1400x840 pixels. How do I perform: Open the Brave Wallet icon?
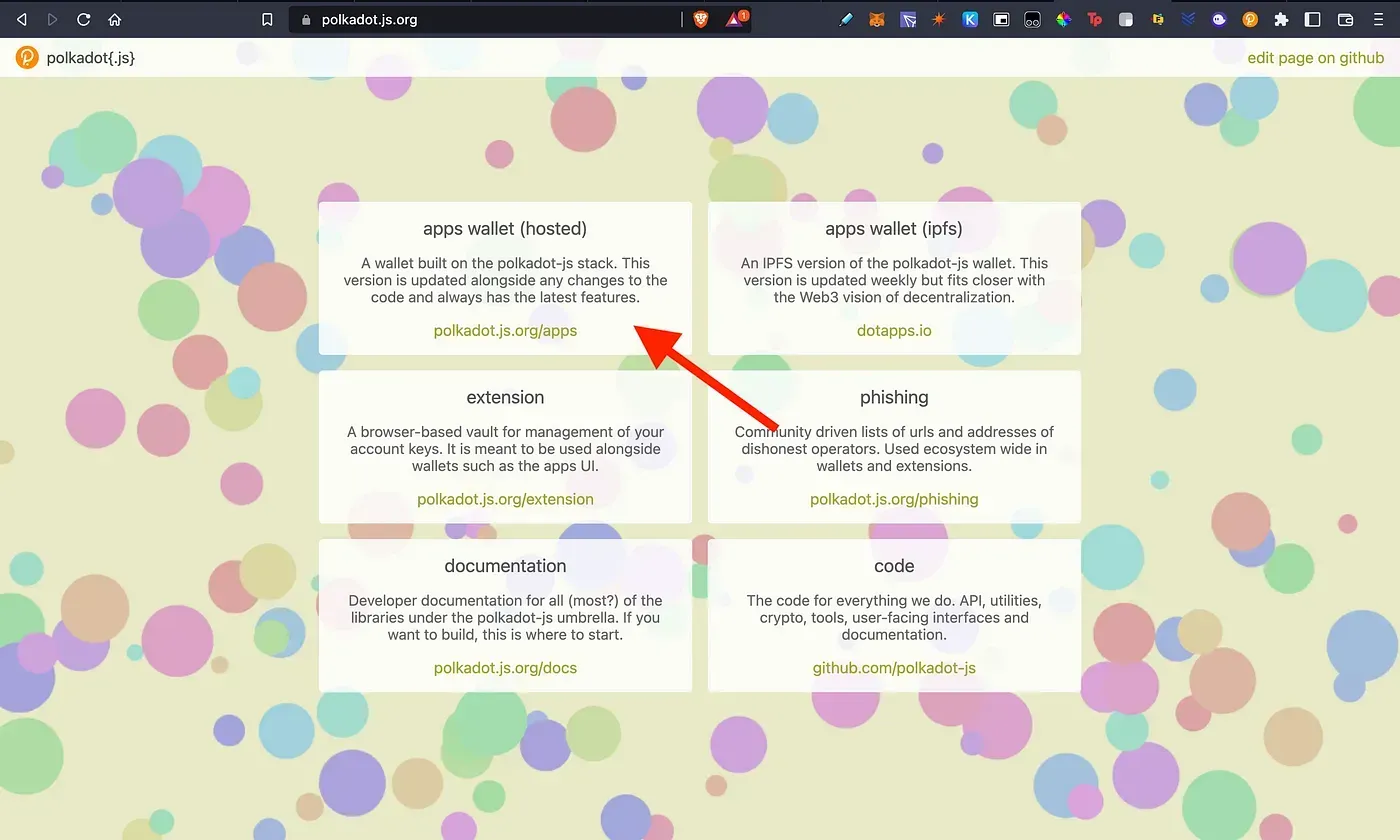1345,19
